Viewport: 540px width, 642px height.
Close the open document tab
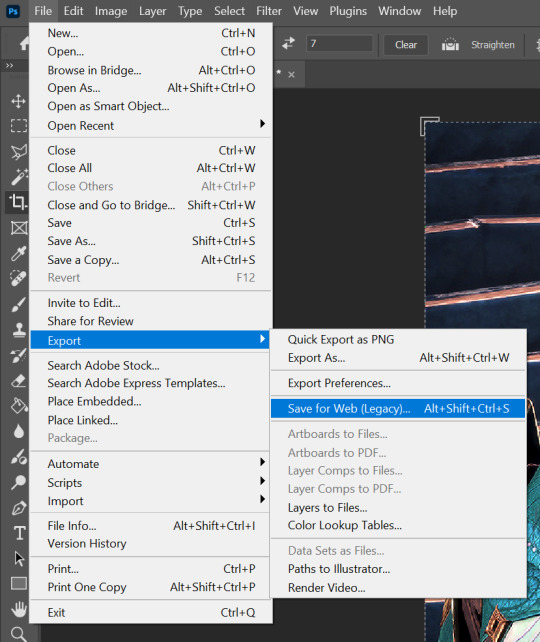291,75
